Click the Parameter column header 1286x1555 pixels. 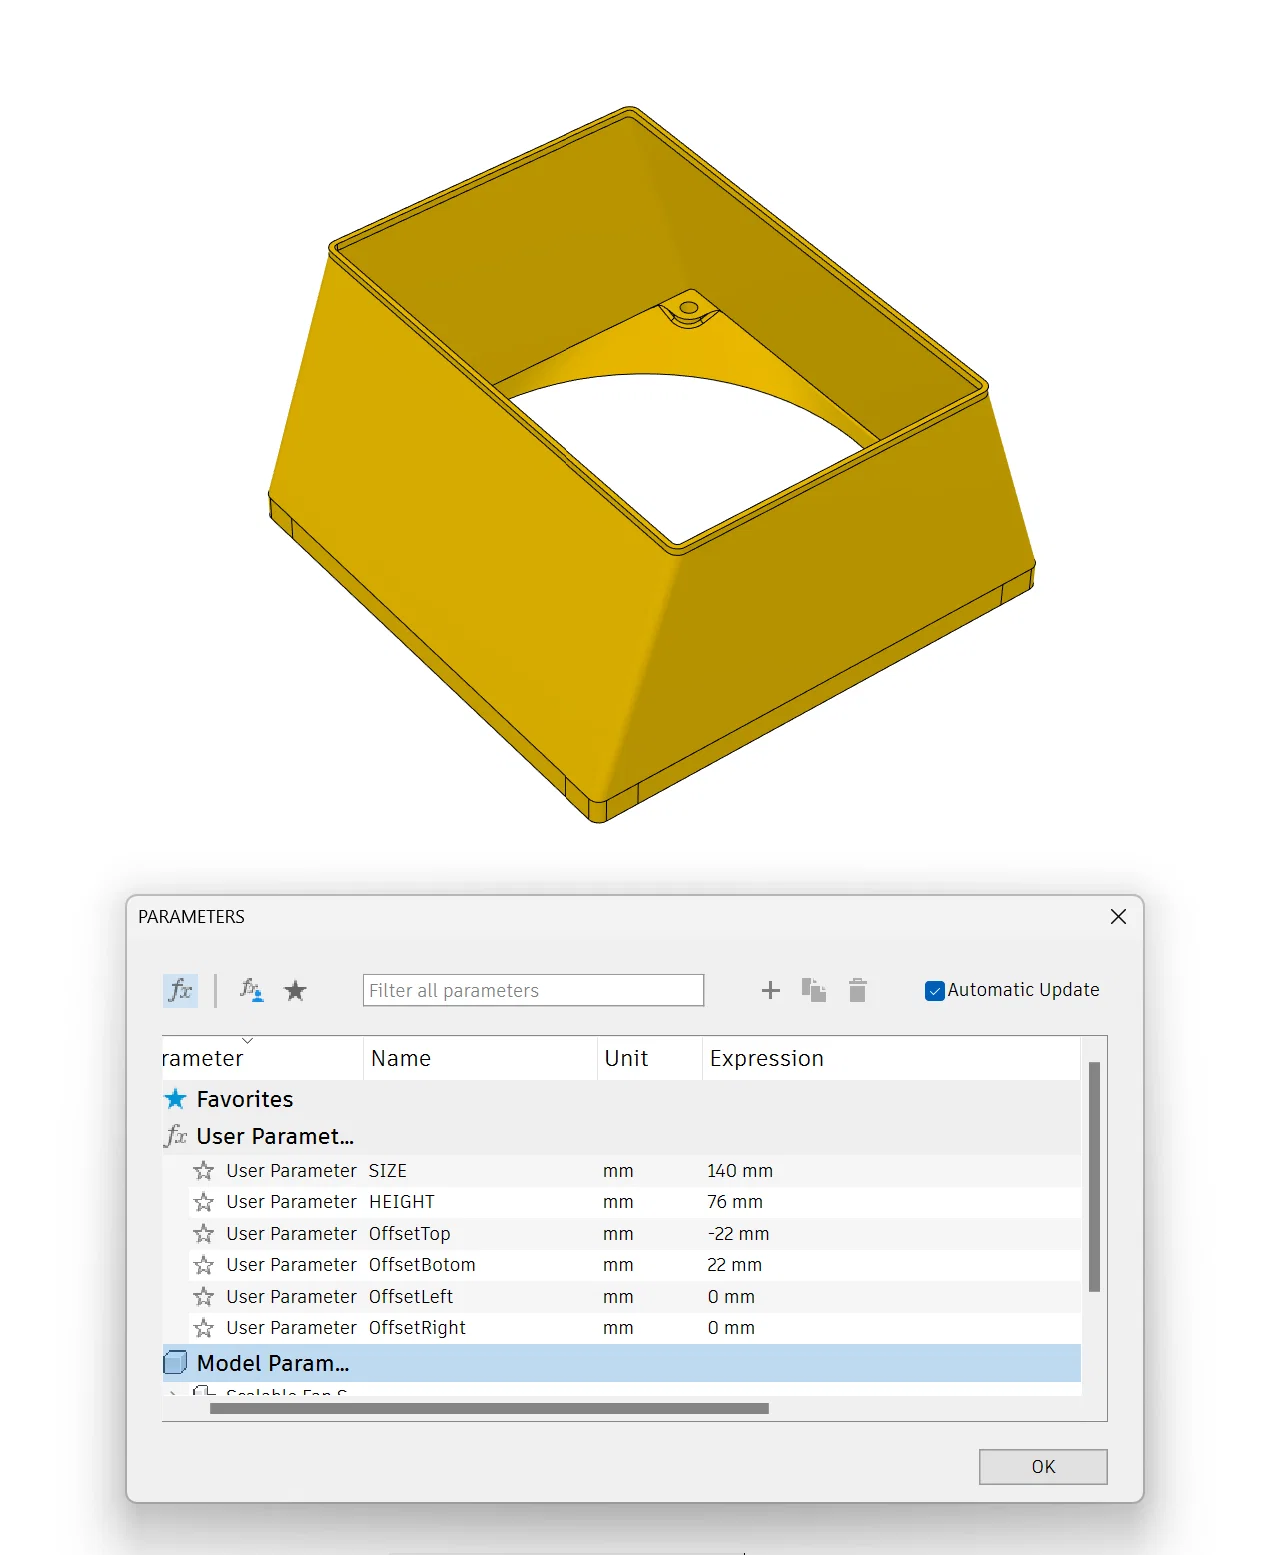[x=263, y=1058]
